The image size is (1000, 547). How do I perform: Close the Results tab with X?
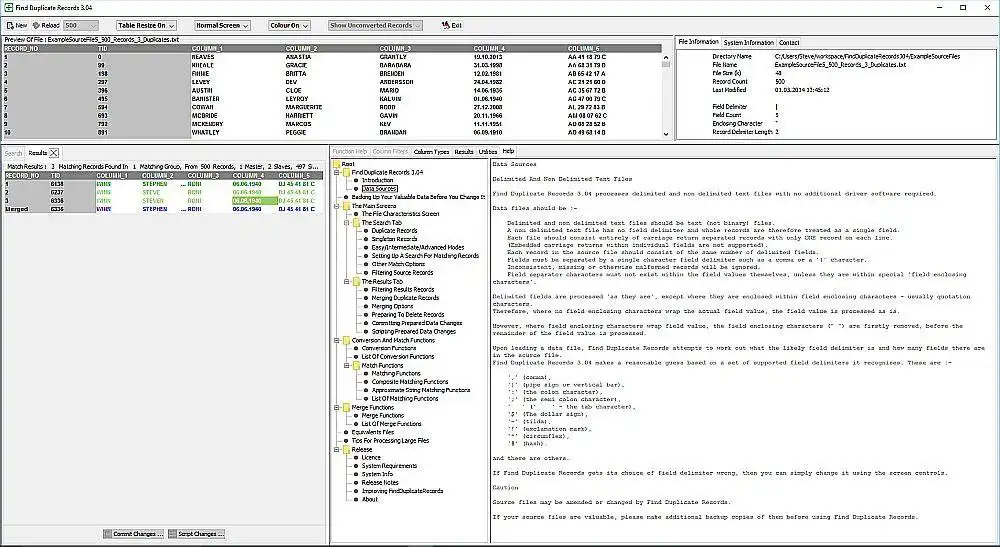coord(54,152)
